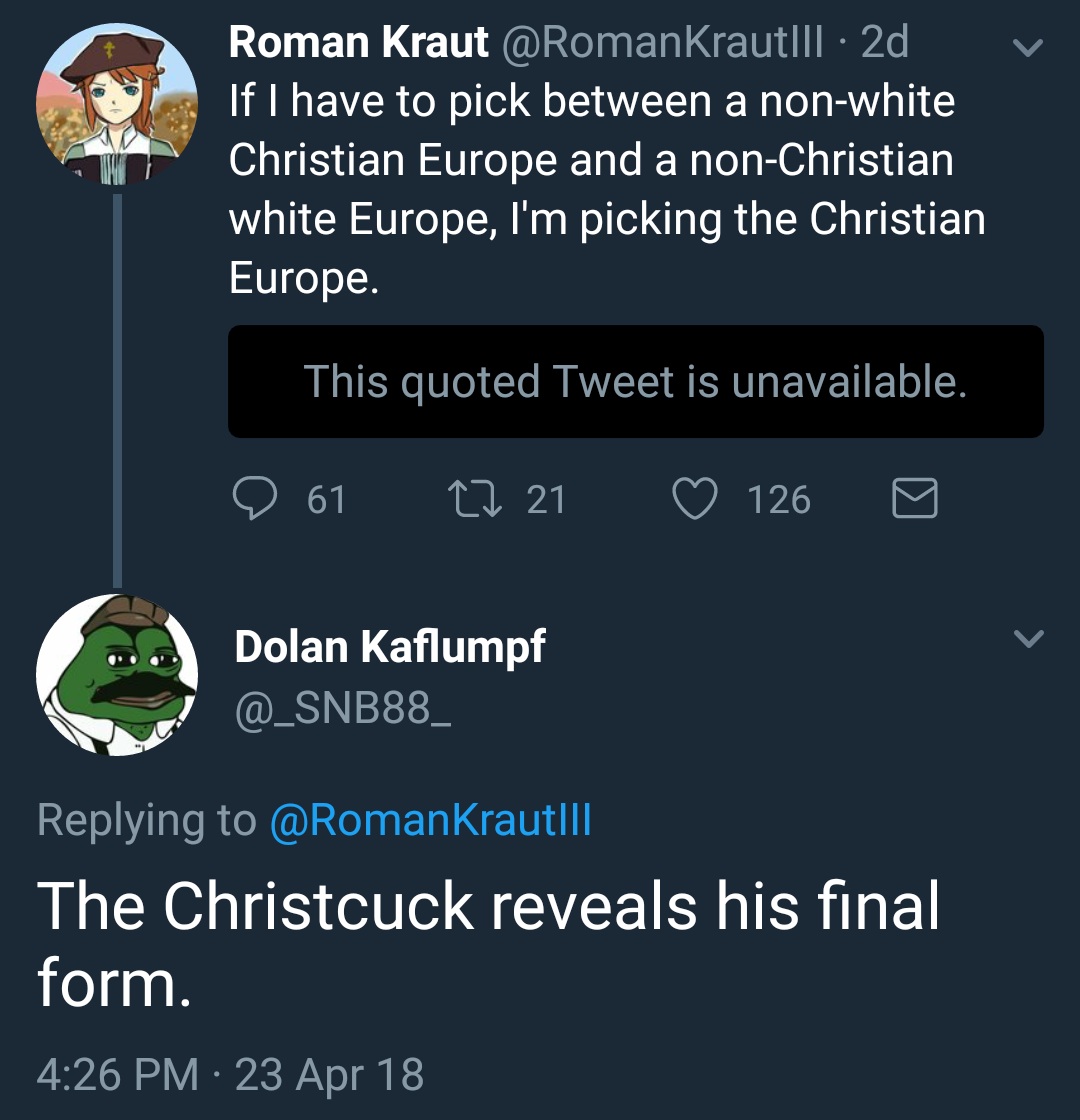Retweet Roman Kraut's tweet
Viewport: 1080px width, 1120px height.
tap(475, 499)
